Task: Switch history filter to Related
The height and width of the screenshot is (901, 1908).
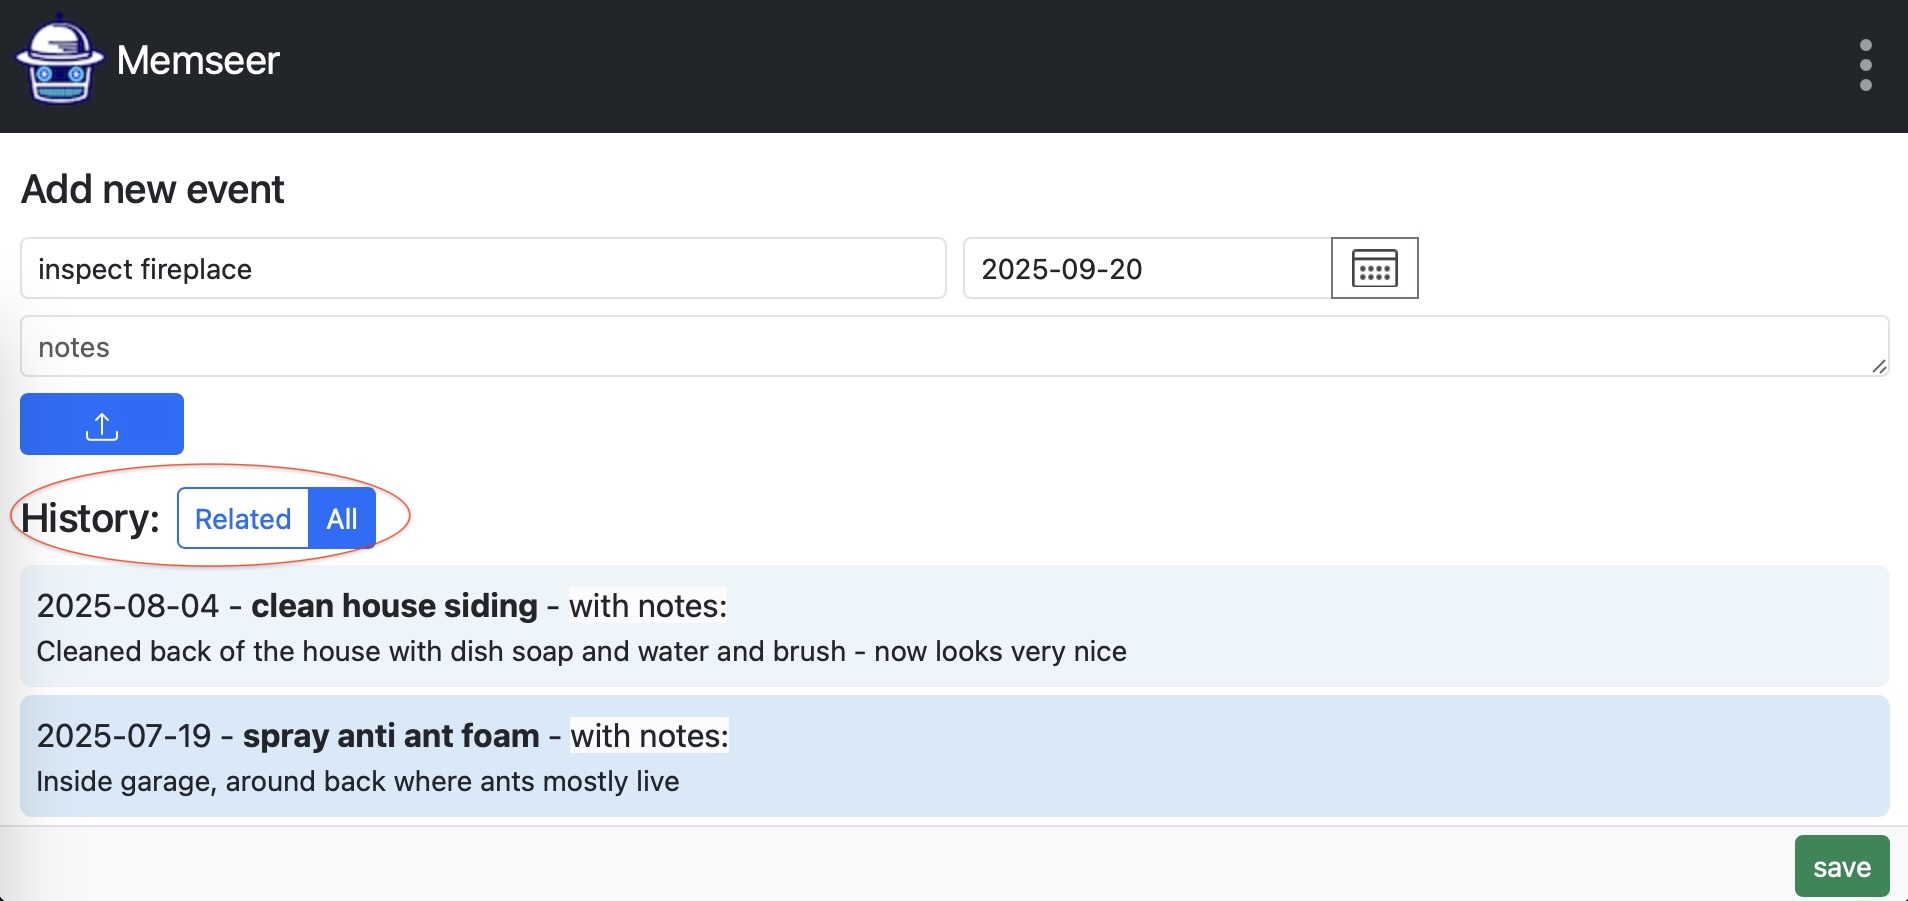Action: pos(243,519)
